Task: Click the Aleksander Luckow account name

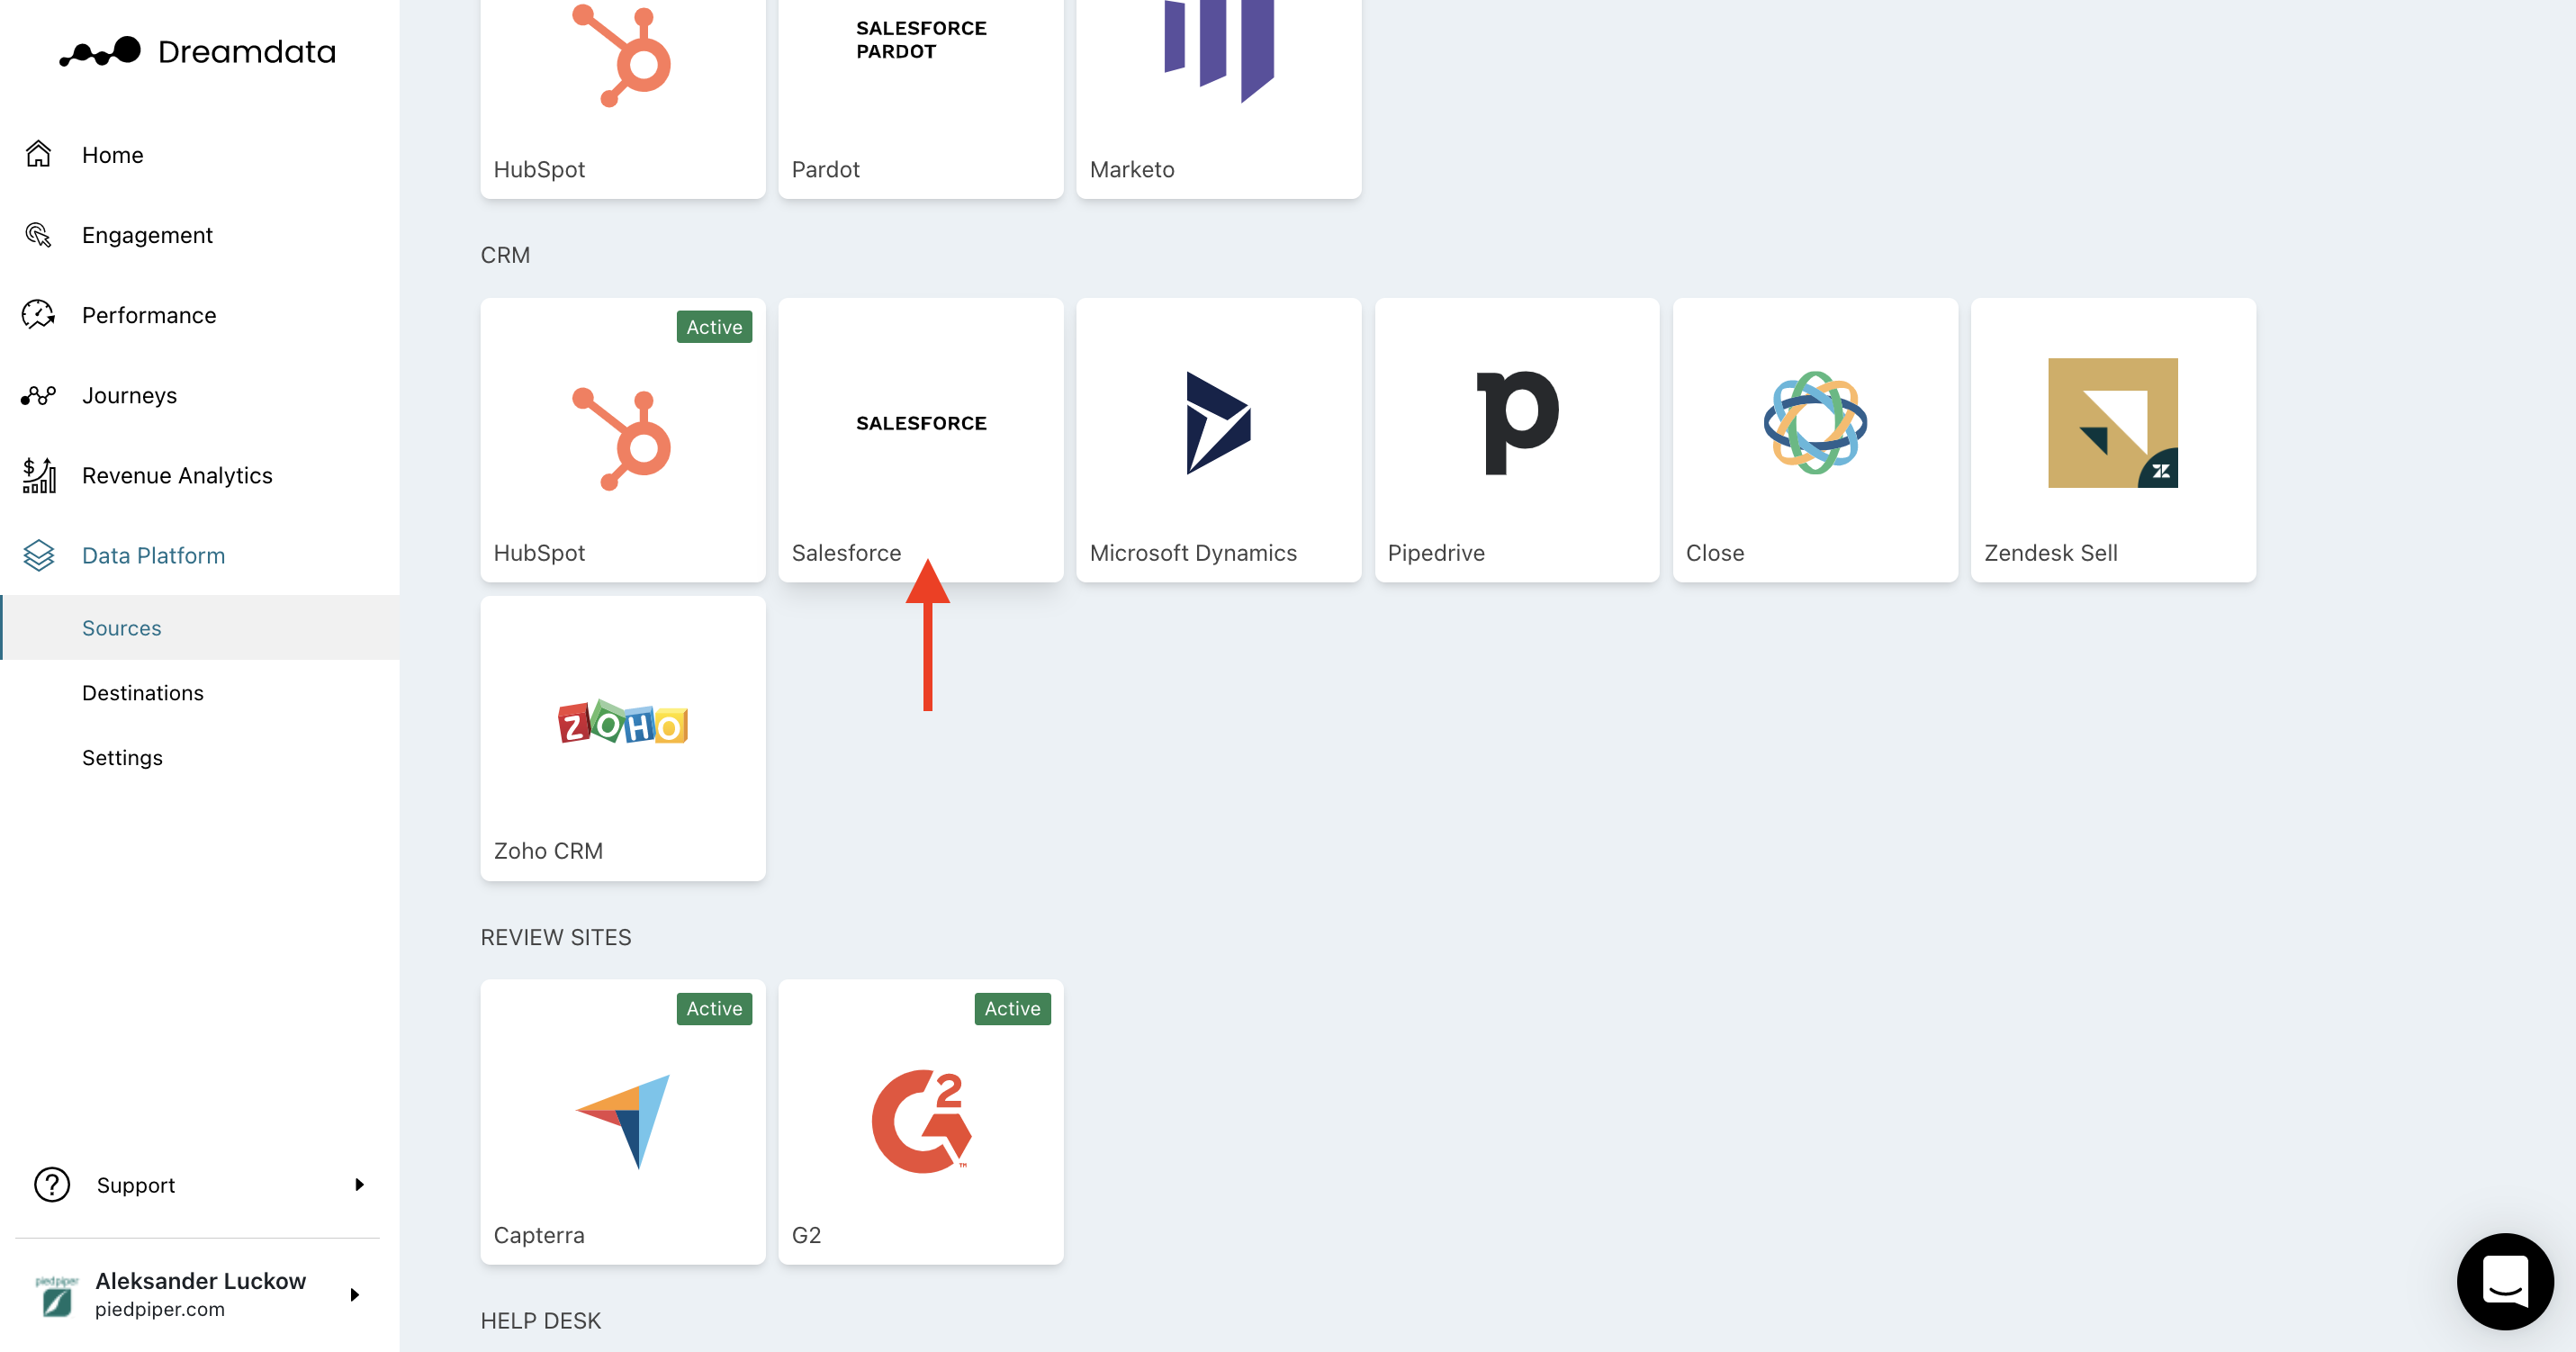Action: point(200,1281)
